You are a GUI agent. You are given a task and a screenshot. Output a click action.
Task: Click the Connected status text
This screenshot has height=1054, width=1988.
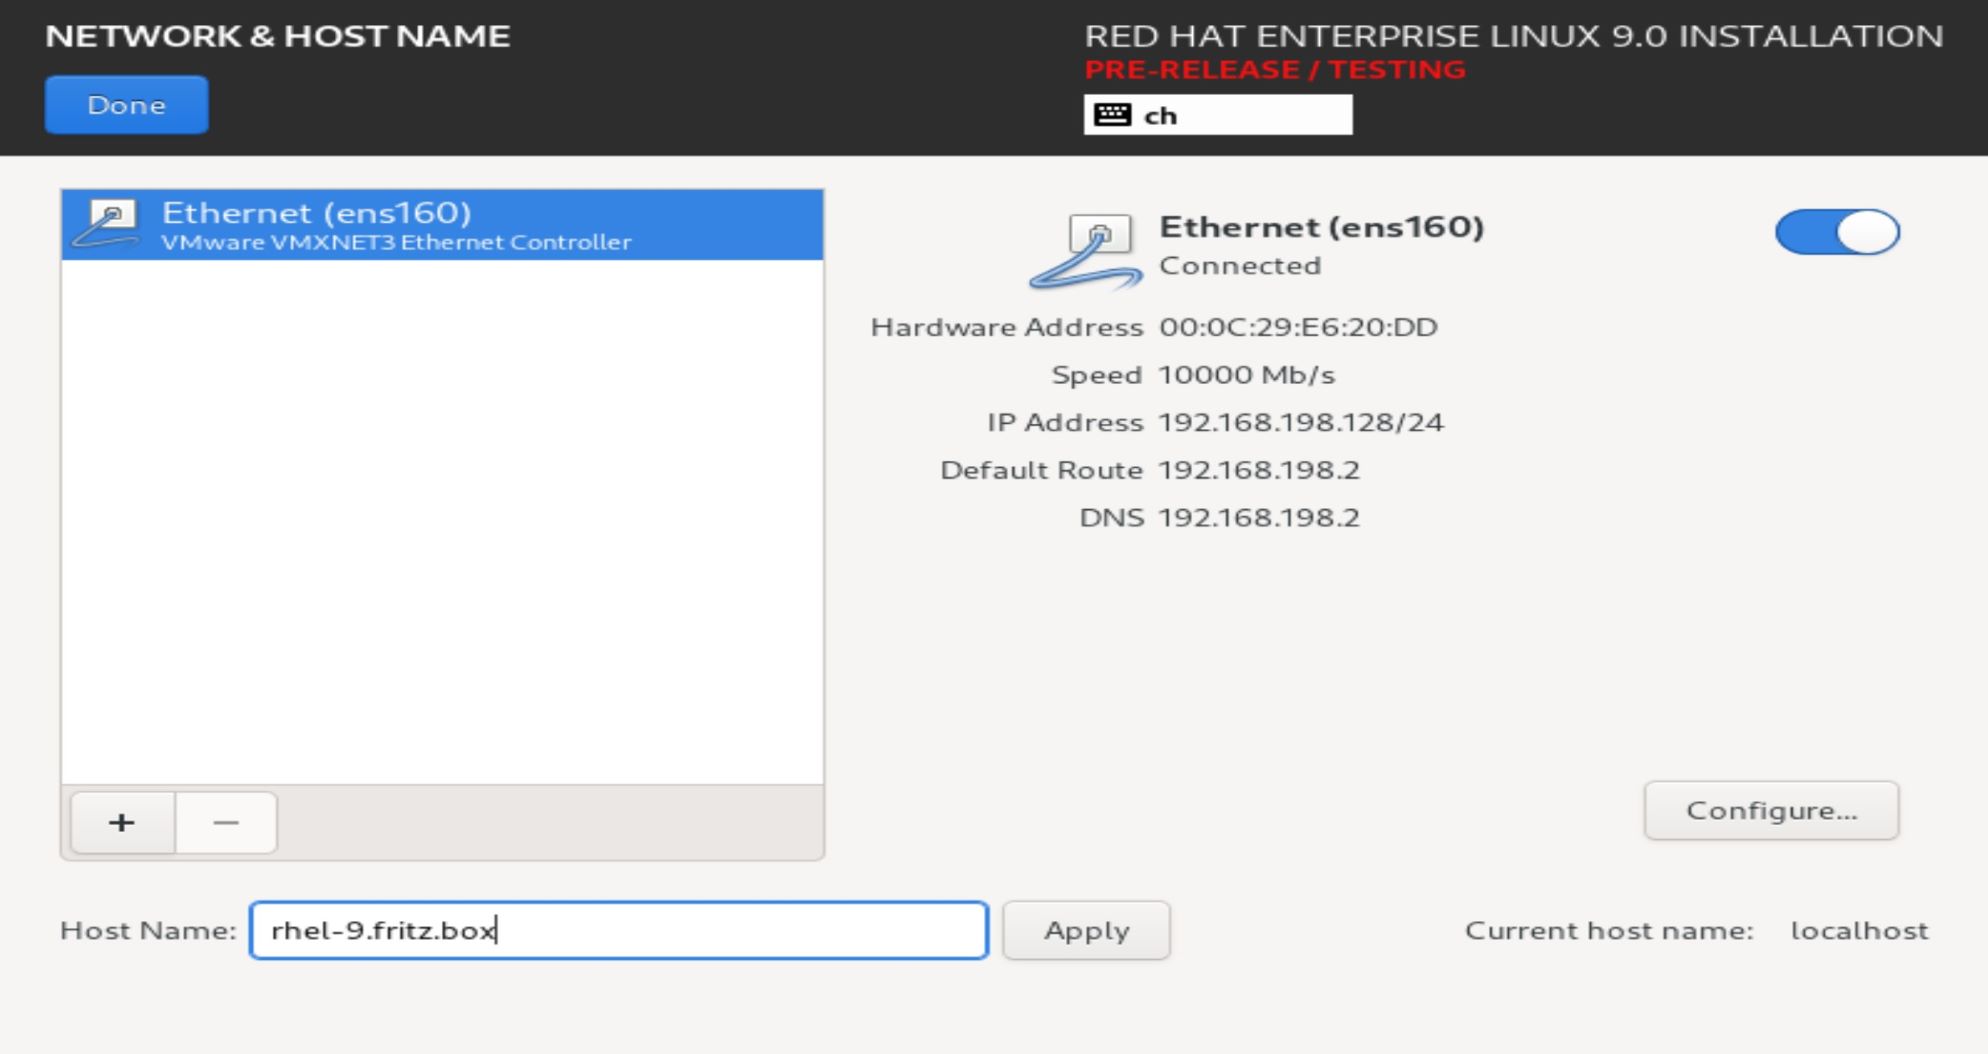pos(1240,266)
